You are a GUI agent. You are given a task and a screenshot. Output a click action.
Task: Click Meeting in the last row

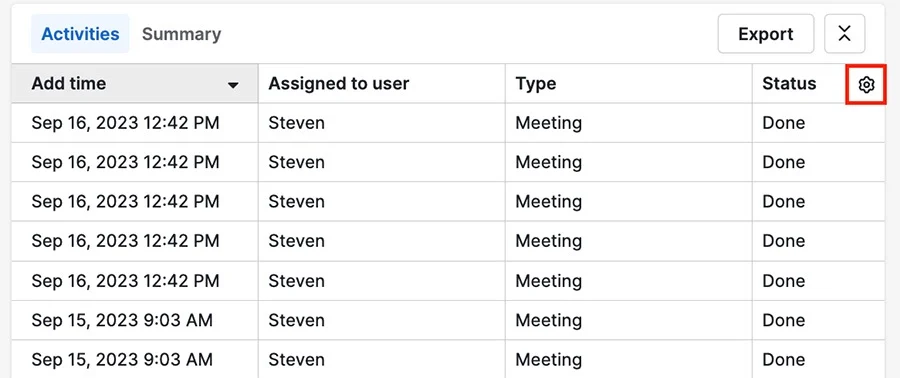click(548, 360)
